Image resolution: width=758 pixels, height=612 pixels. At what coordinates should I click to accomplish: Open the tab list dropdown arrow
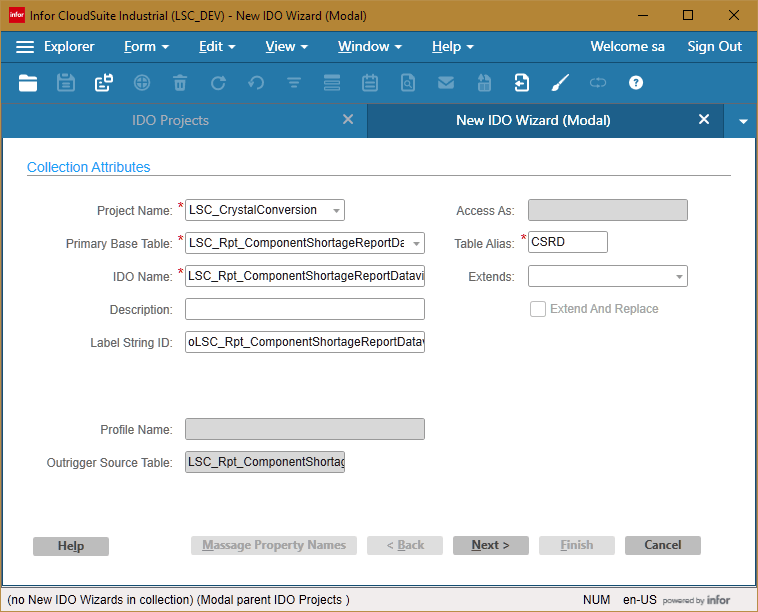tap(743, 121)
